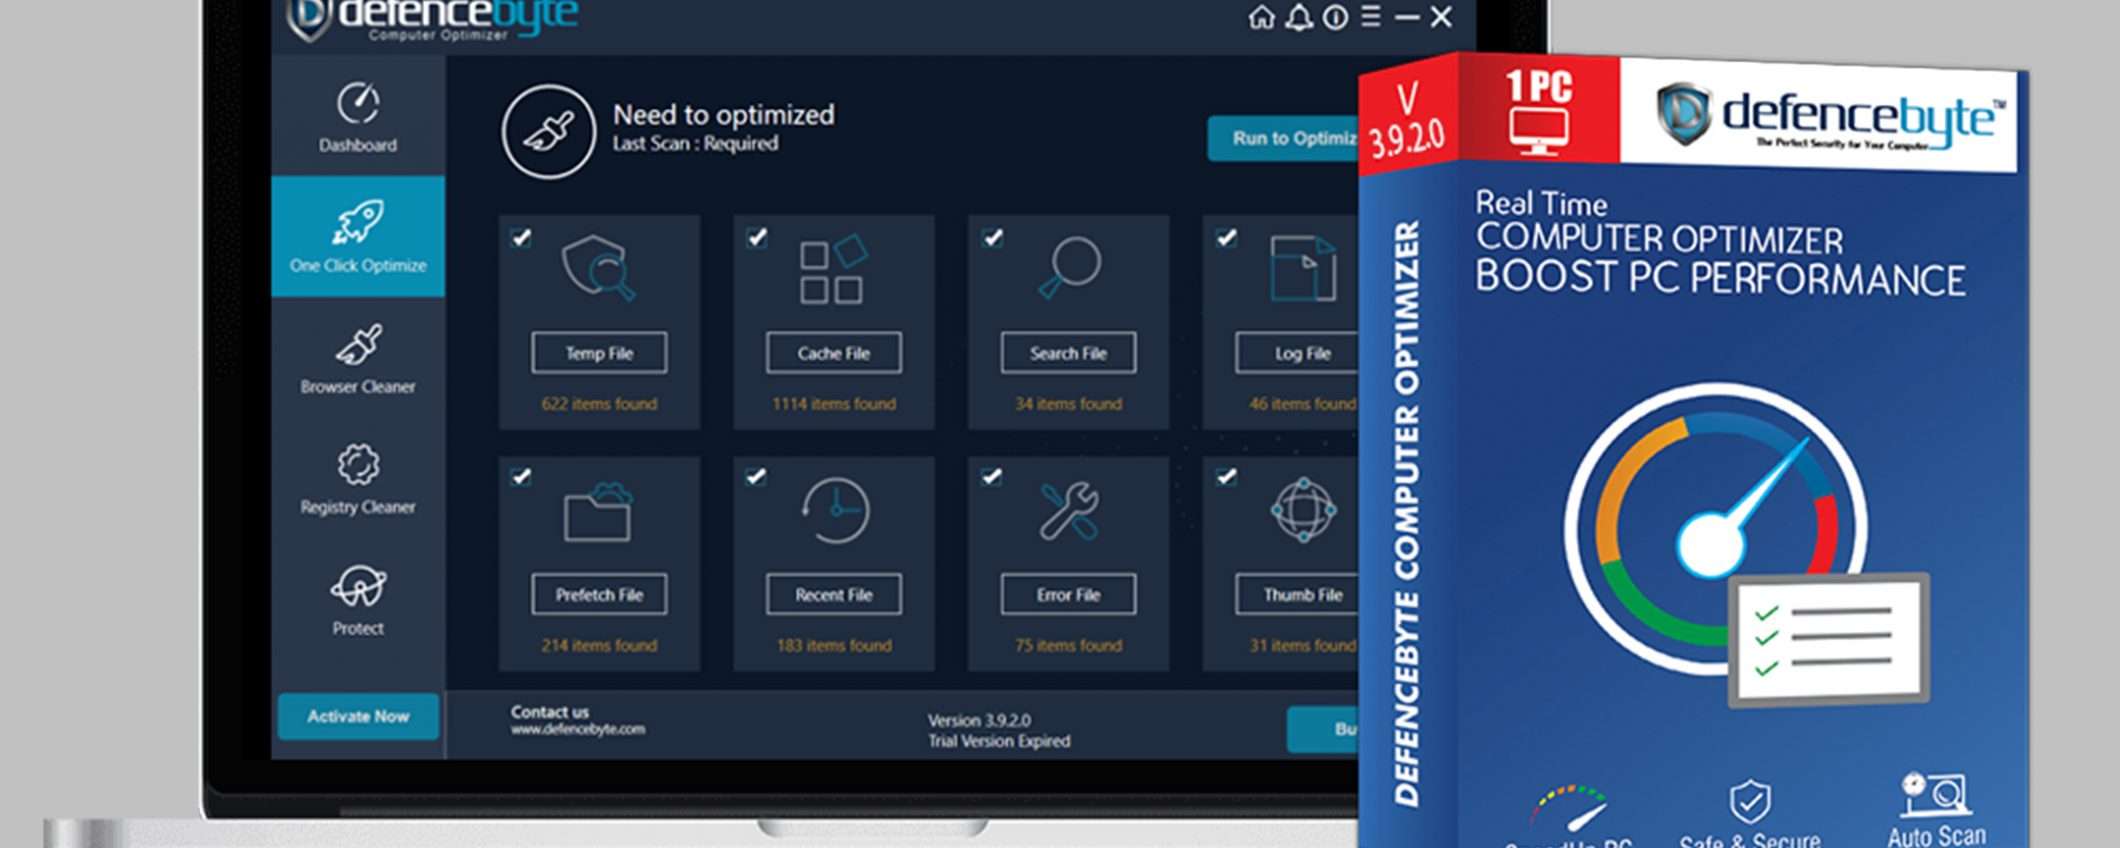Image resolution: width=2120 pixels, height=848 pixels.
Task: Uncheck the Recent File checkbox
Action: (x=756, y=476)
